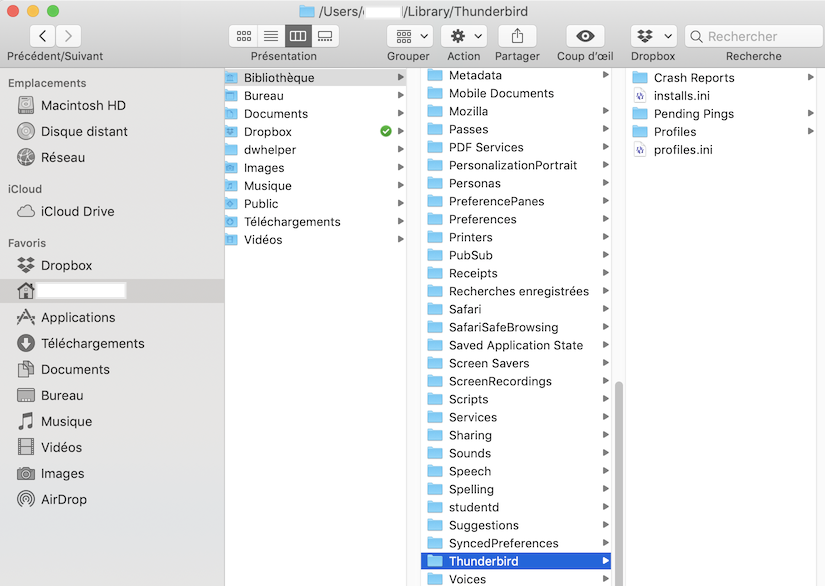Open Vidéos in sidebar favorites
The height and width of the screenshot is (586, 825).
pos(112,447)
